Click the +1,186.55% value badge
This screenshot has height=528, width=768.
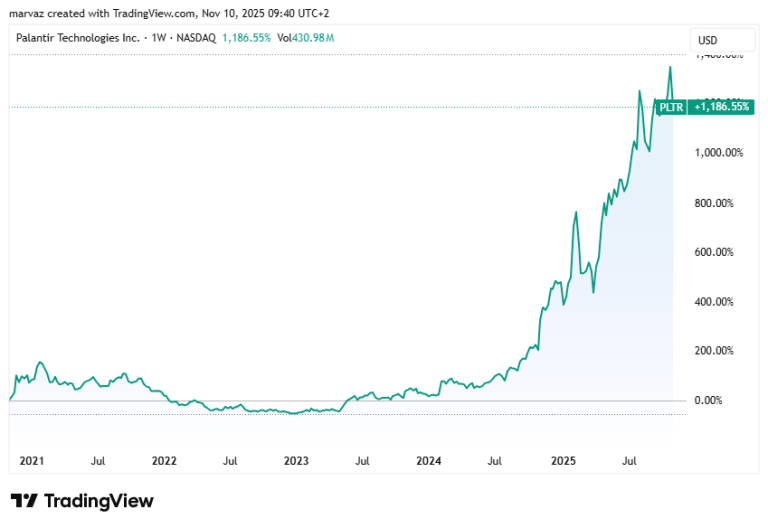[721, 107]
